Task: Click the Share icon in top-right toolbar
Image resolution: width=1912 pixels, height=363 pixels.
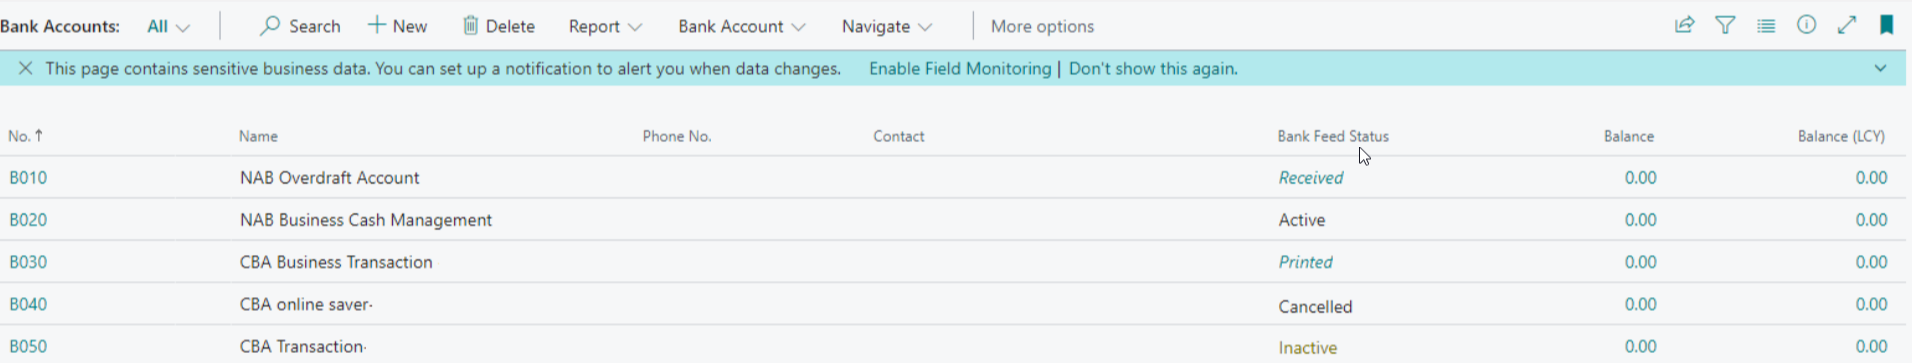Action: 1685,25
